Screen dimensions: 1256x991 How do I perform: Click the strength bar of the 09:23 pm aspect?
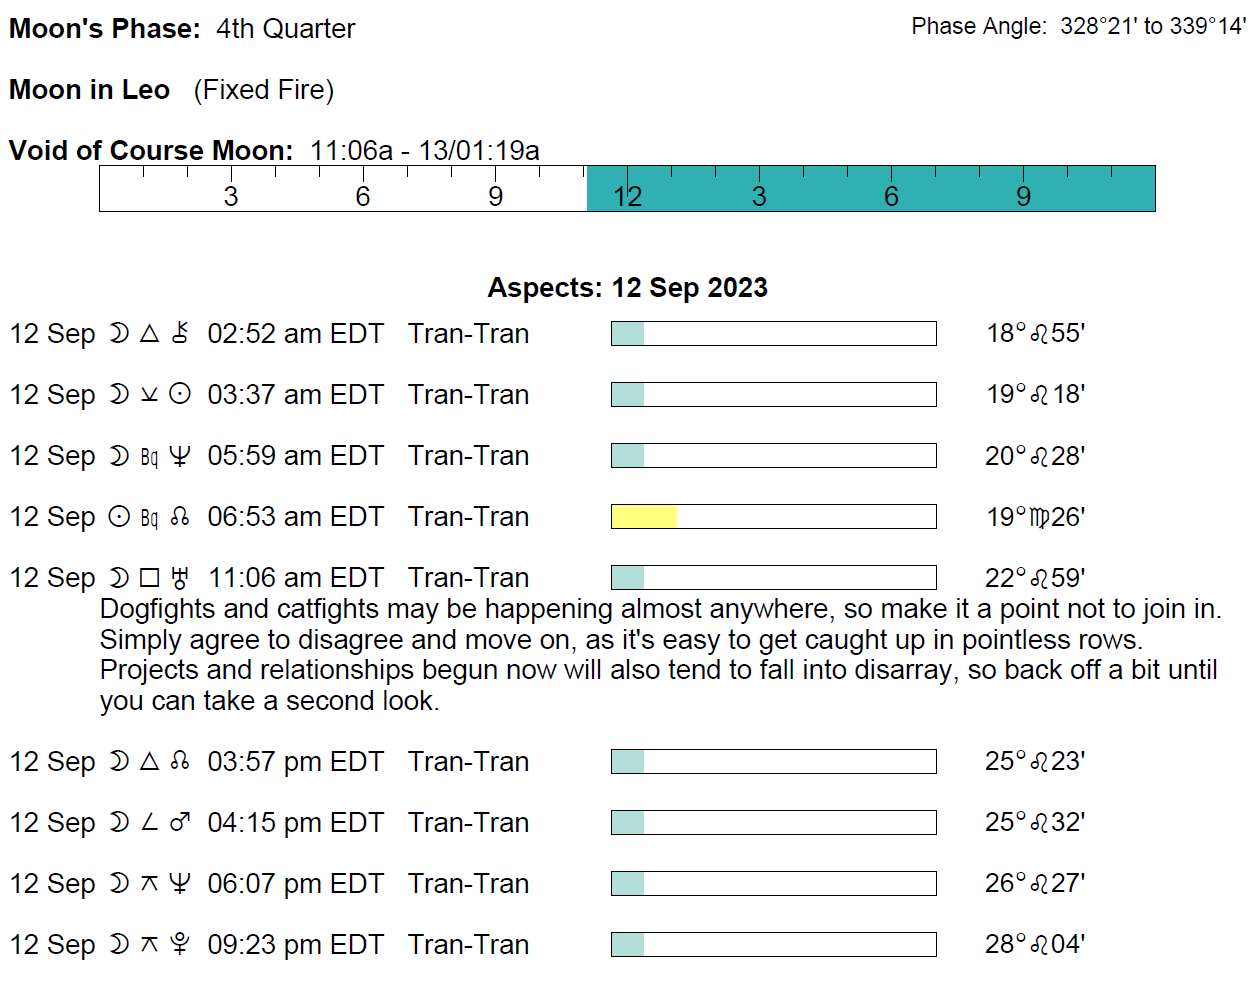coord(773,944)
